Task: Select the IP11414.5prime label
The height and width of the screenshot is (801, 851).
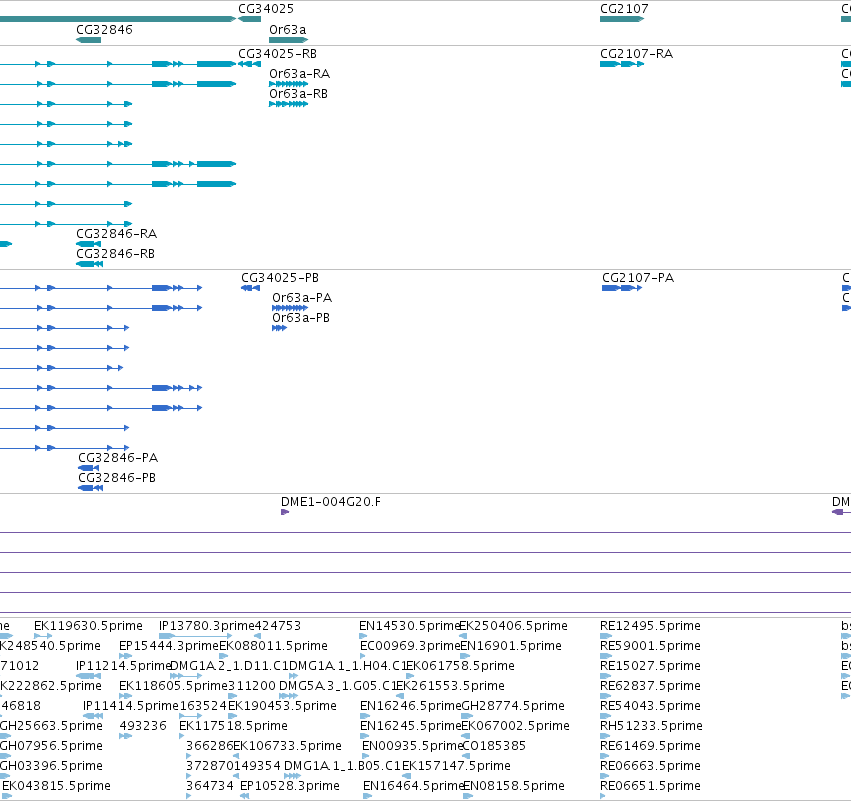Action: pyautogui.click(x=130, y=707)
